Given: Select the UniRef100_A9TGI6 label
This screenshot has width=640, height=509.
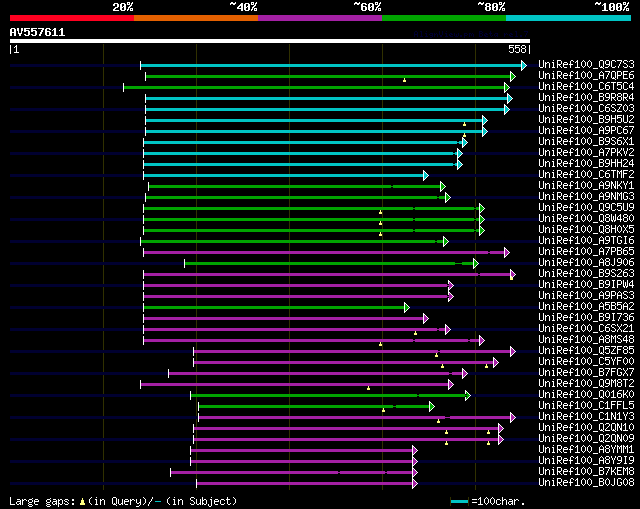Looking at the screenshot, I should pyautogui.click(x=586, y=241).
